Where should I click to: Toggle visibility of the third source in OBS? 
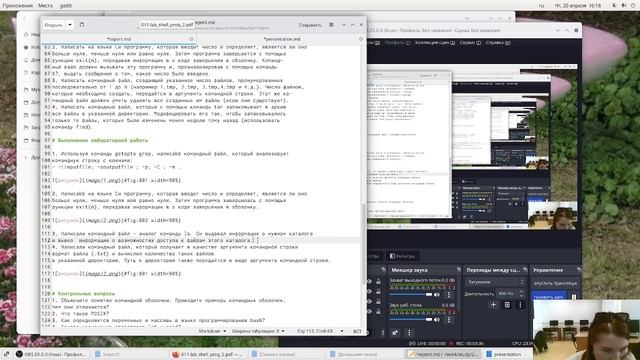(x=369, y=301)
